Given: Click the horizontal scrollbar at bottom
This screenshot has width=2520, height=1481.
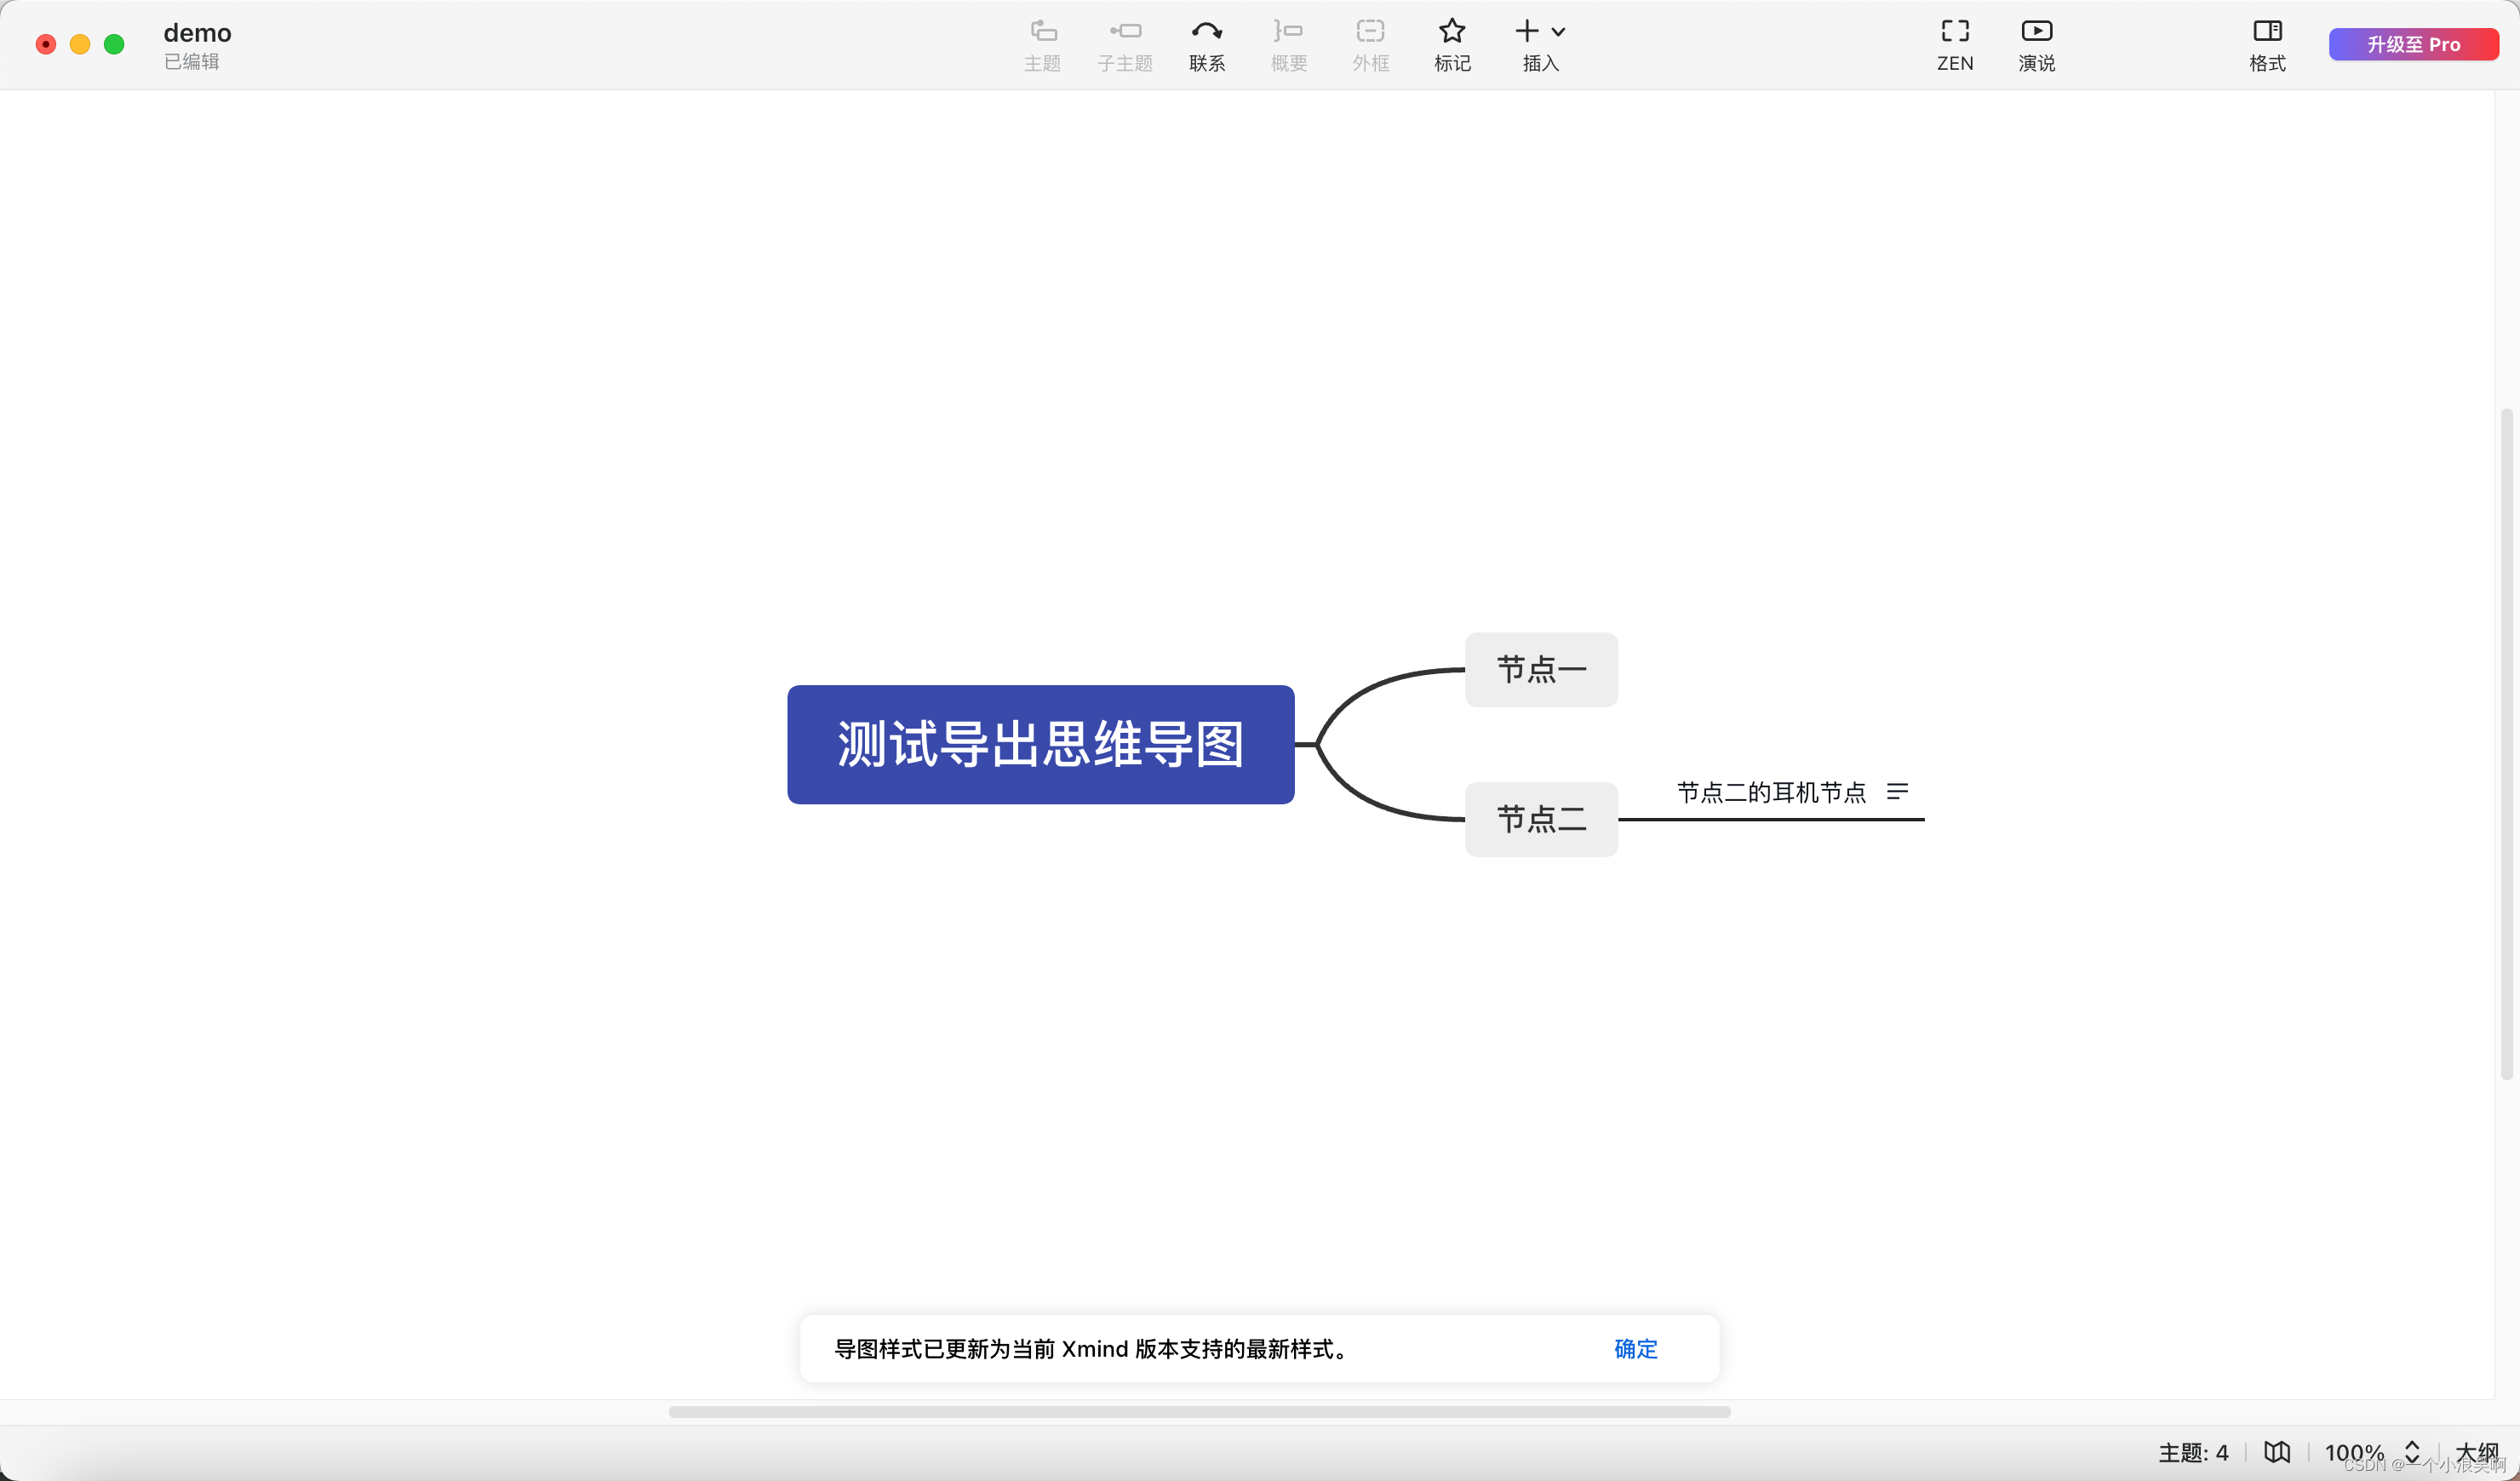Looking at the screenshot, I should coord(1199,1412).
